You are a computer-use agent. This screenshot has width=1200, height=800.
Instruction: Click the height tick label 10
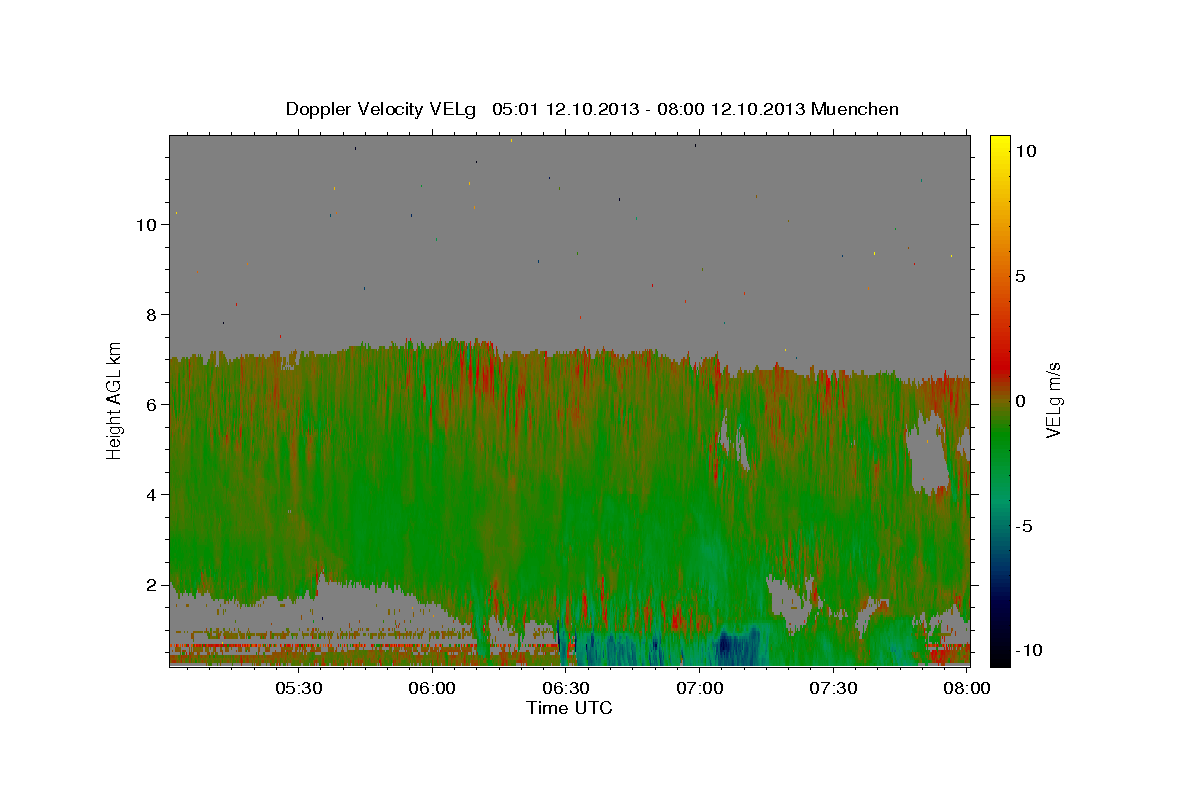146,224
